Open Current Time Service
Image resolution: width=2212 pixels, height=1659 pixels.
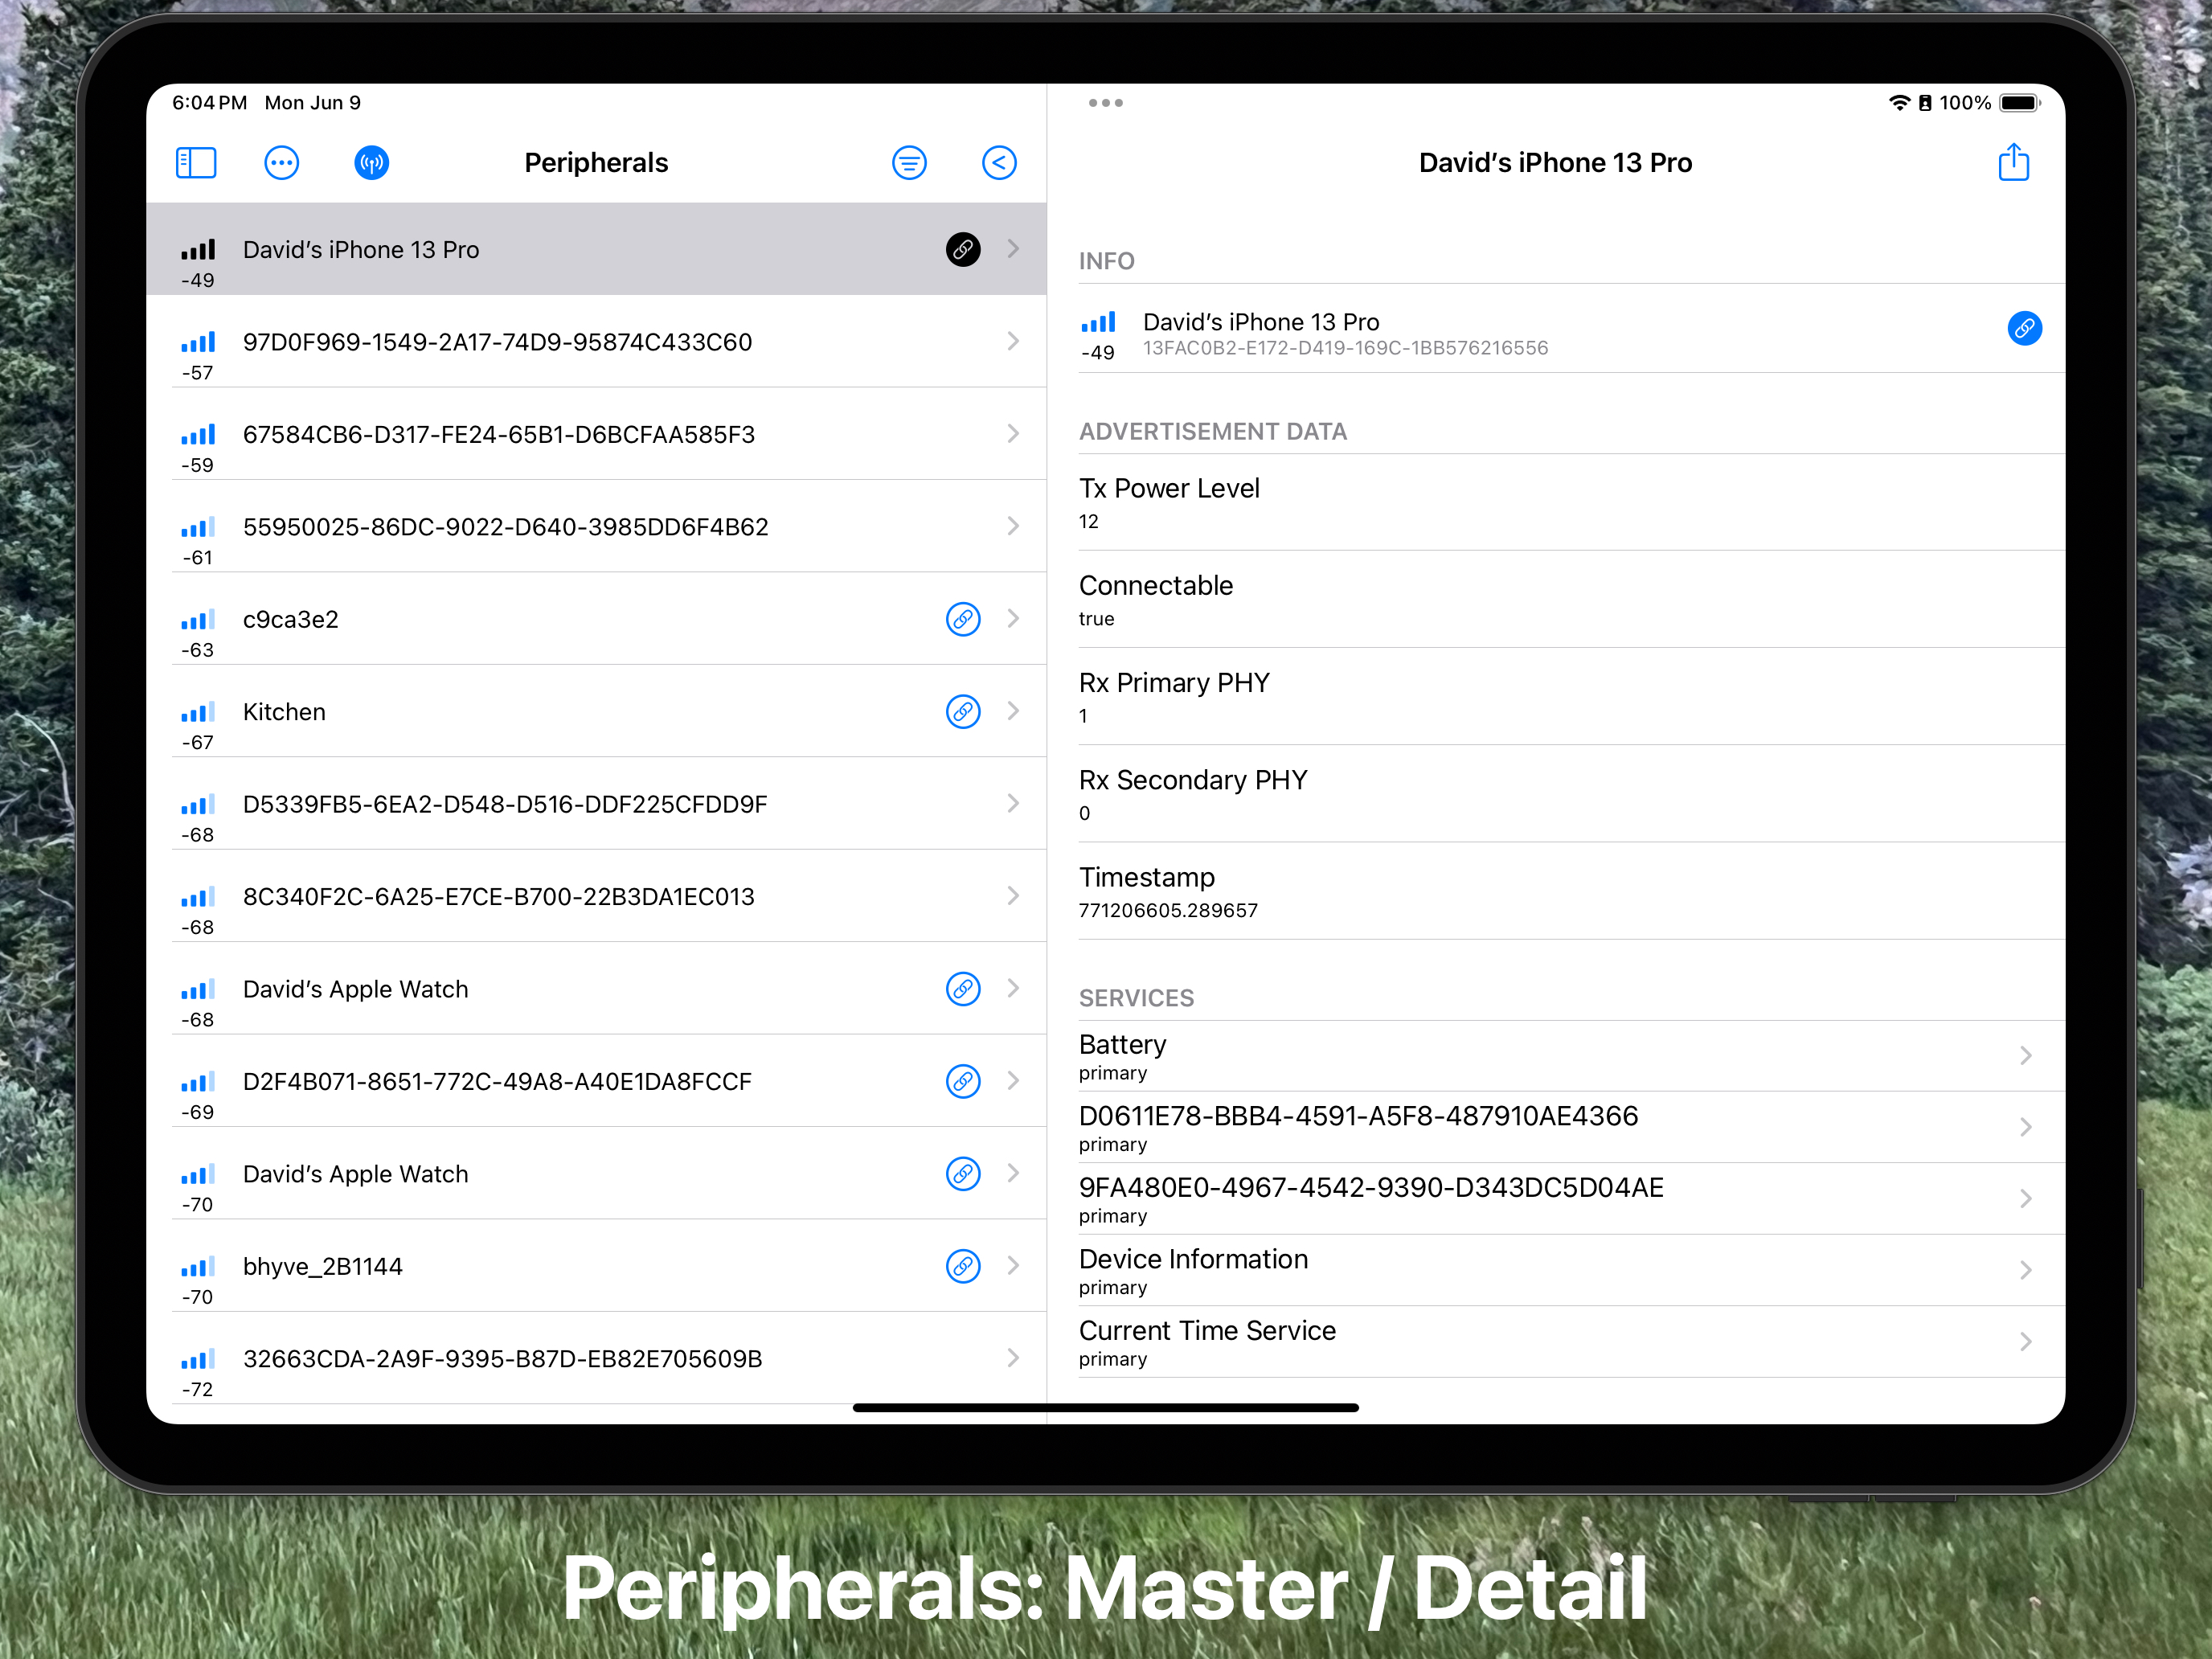point(1571,1342)
